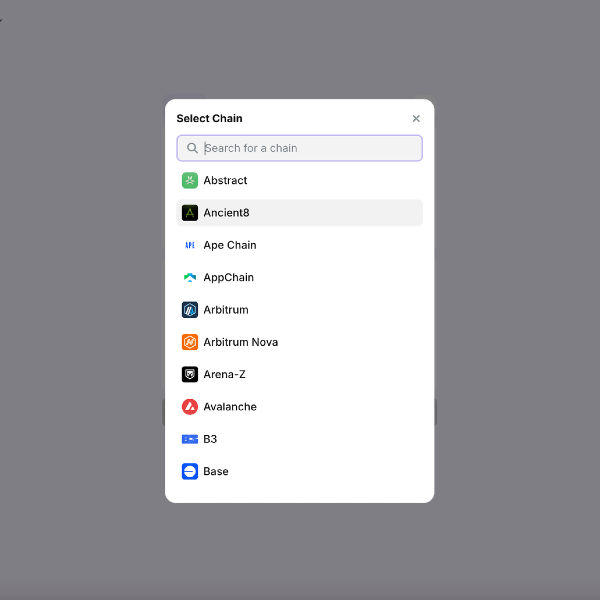Click the magnifying glass search icon
This screenshot has width=600, height=600.
pyautogui.click(x=192, y=148)
